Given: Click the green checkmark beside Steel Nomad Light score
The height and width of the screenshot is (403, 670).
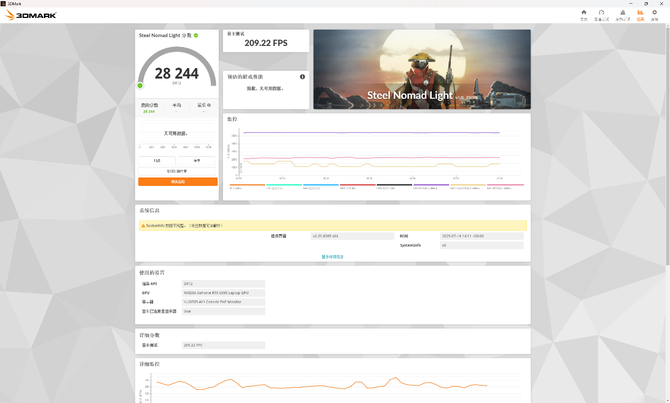Looking at the screenshot, I should 196,35.
